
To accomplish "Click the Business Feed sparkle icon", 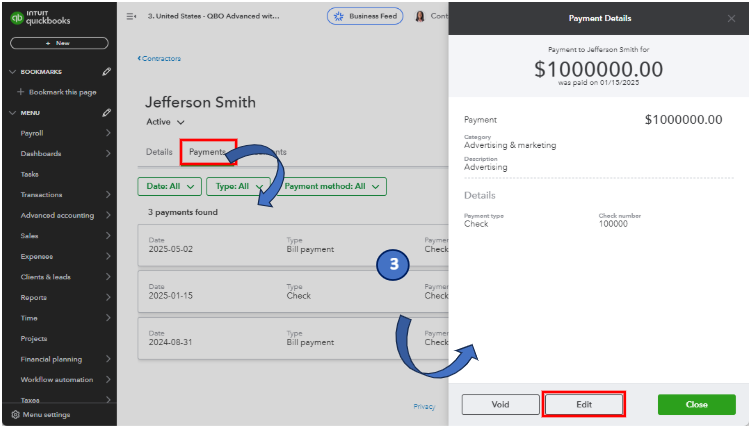I will 339,16.
